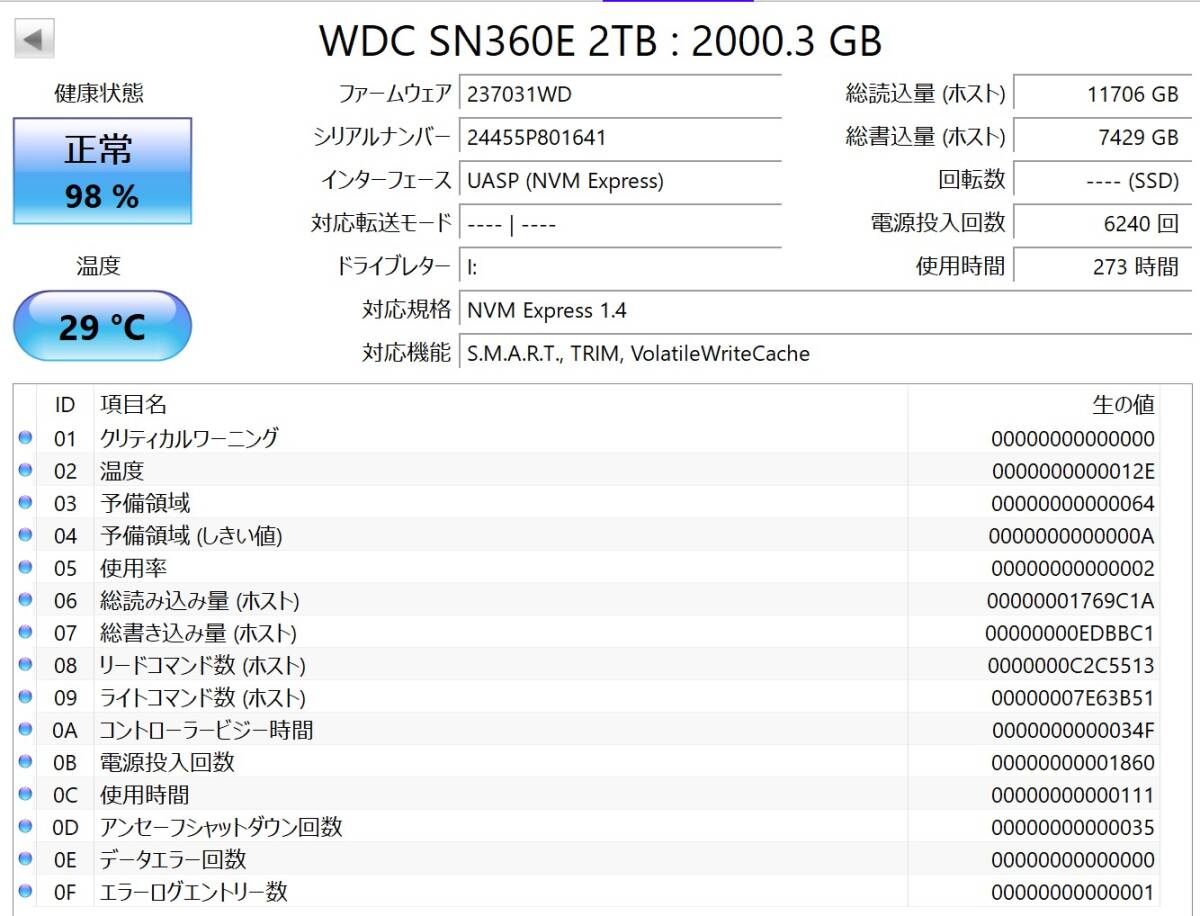Select raw value 00000000000064
The image size is (1200, 916).
pos(1073,503)
